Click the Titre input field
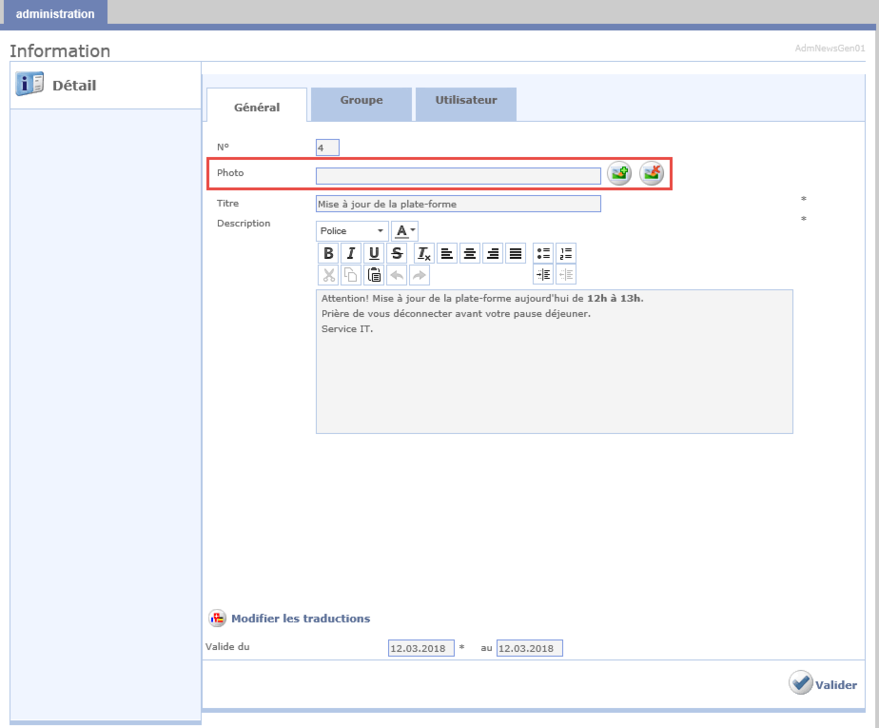The image size is (879, 728). 458,204
